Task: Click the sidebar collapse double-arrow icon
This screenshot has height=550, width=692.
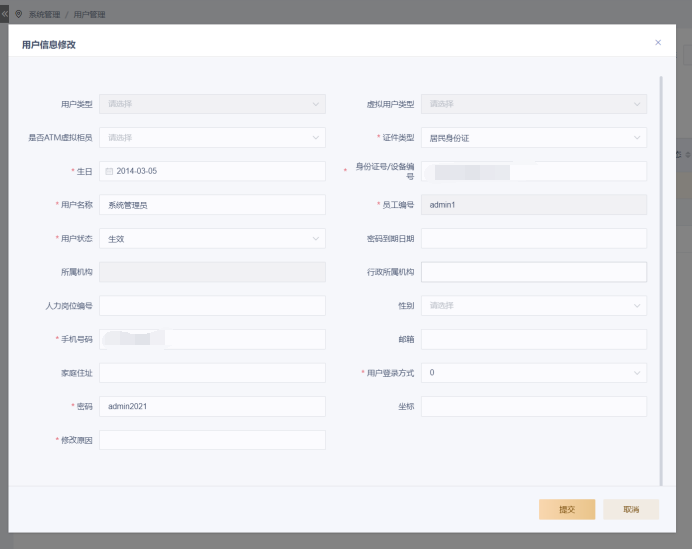Action: [4, 15]
